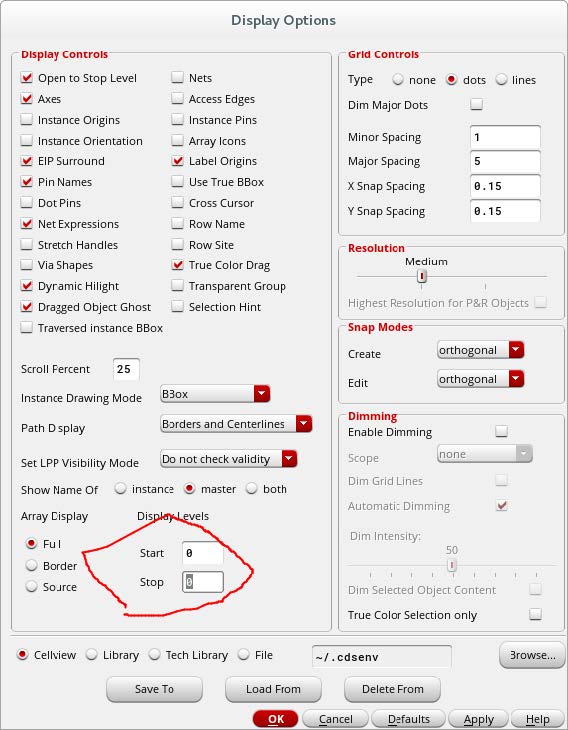
Task: Enable Via Shapes checkbox
Action: (x=27, y=265)
